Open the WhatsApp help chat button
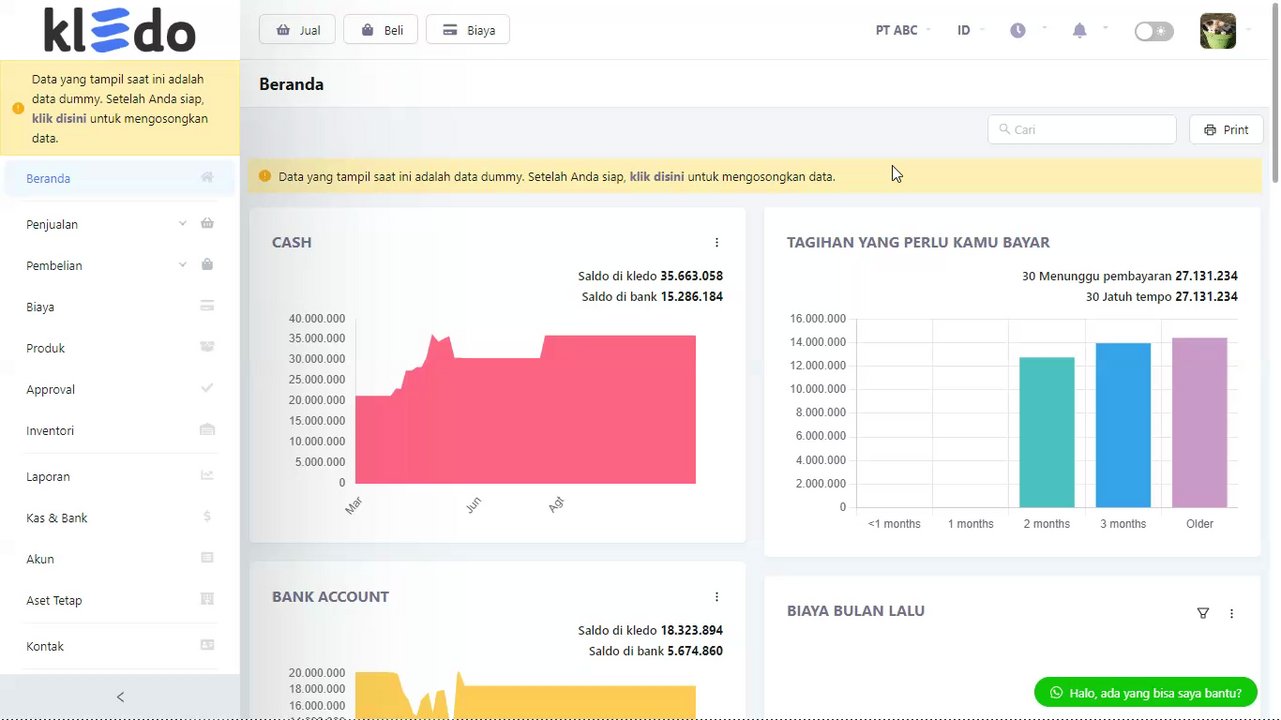Image resolution: width=1281 pixels, height=720 pixels. [x=1146, y=693]
